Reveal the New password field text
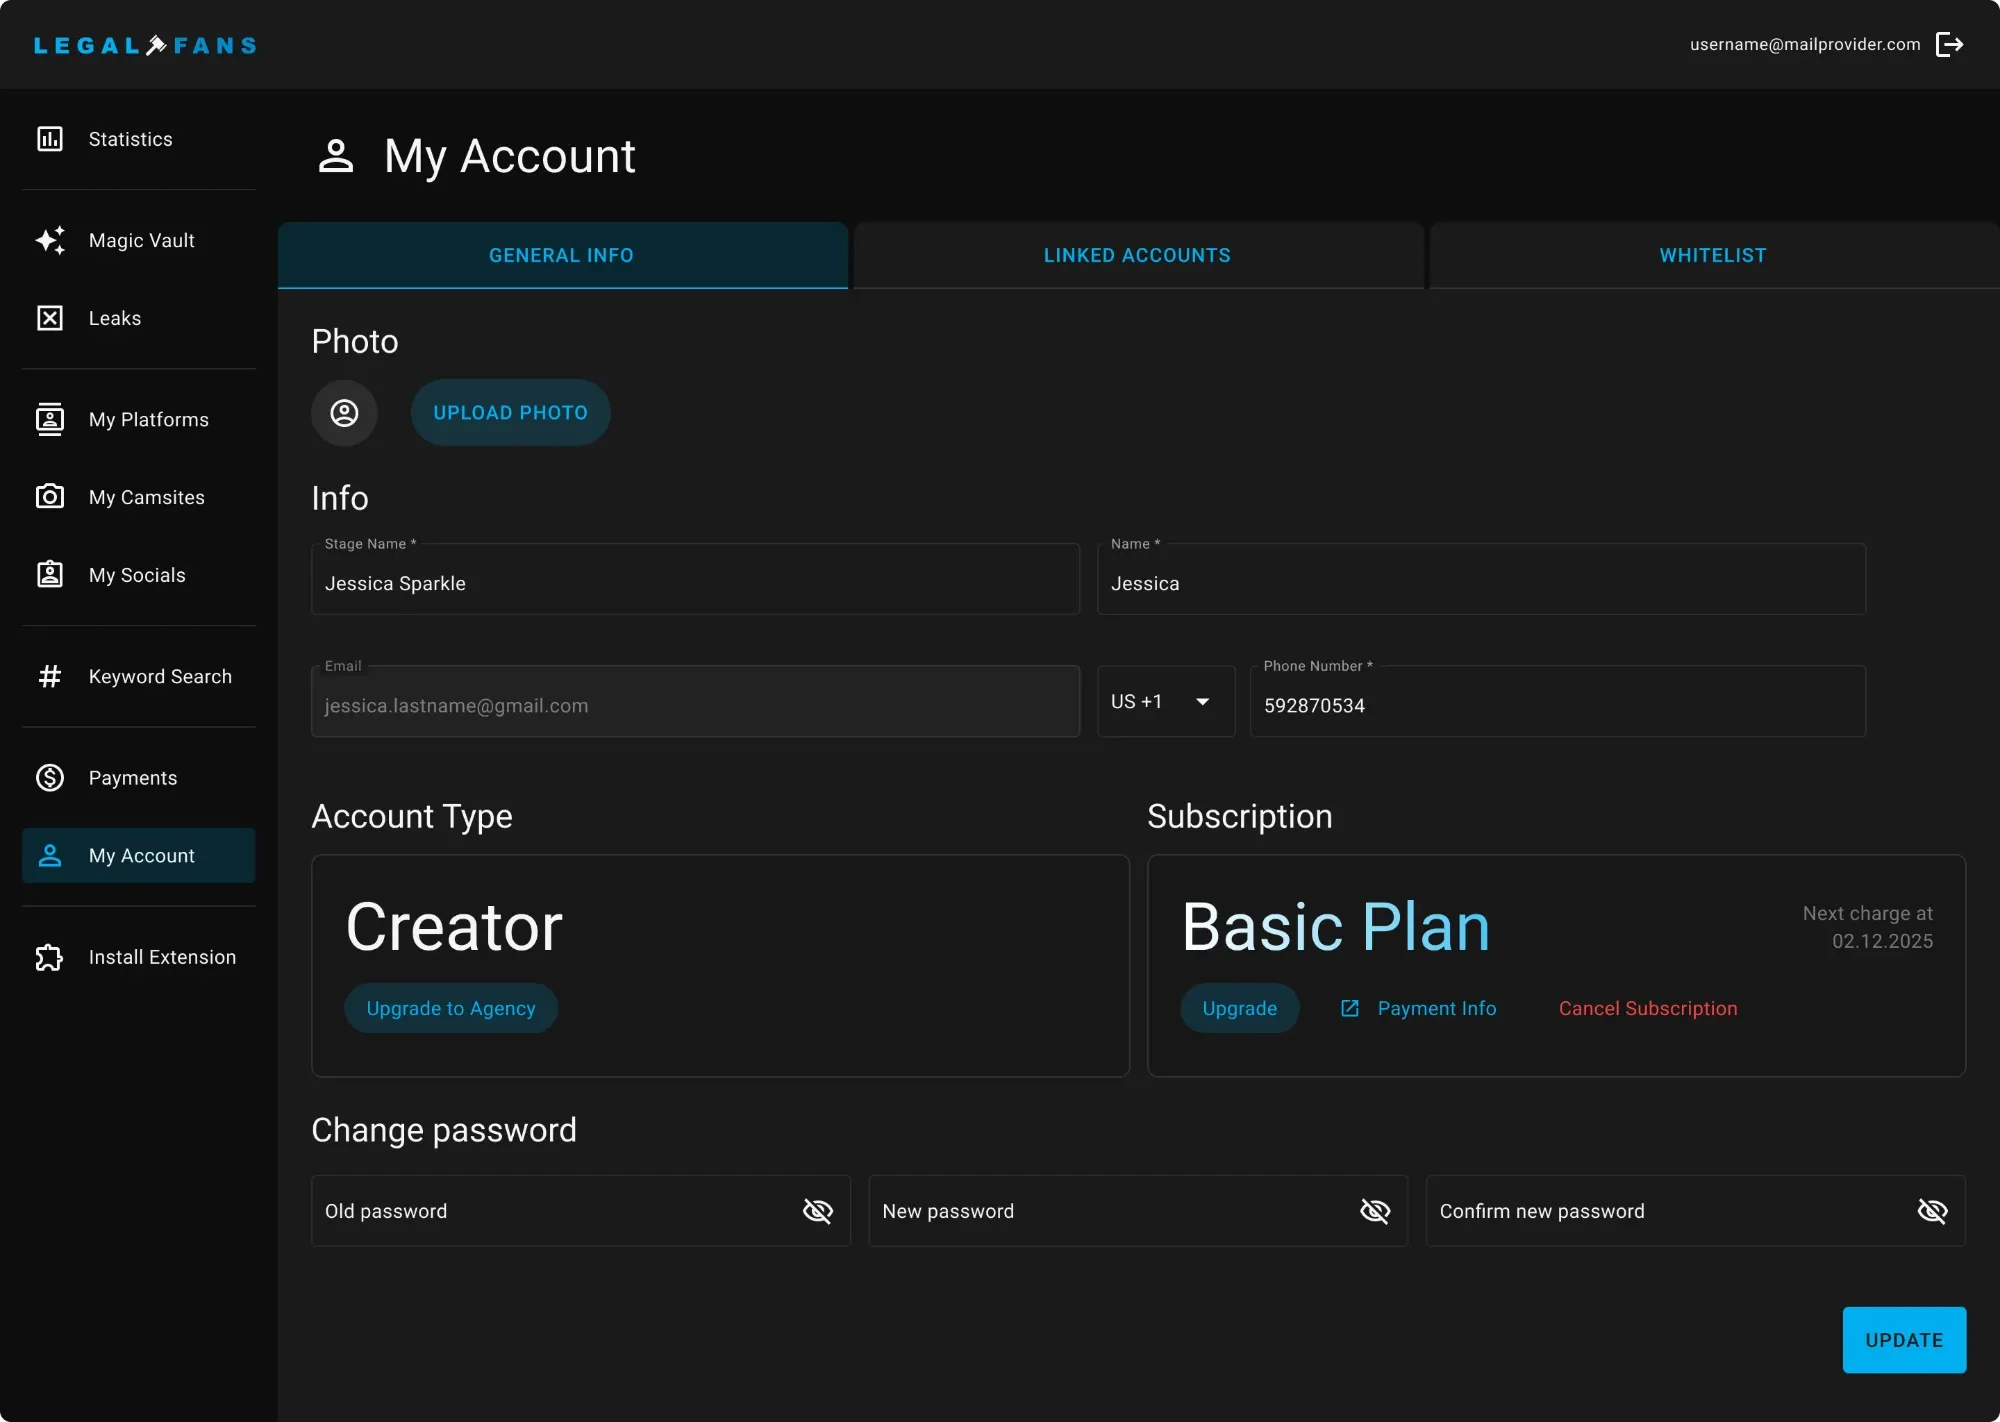This screenshot has width=2000, height=1422. point(1375,1211)
